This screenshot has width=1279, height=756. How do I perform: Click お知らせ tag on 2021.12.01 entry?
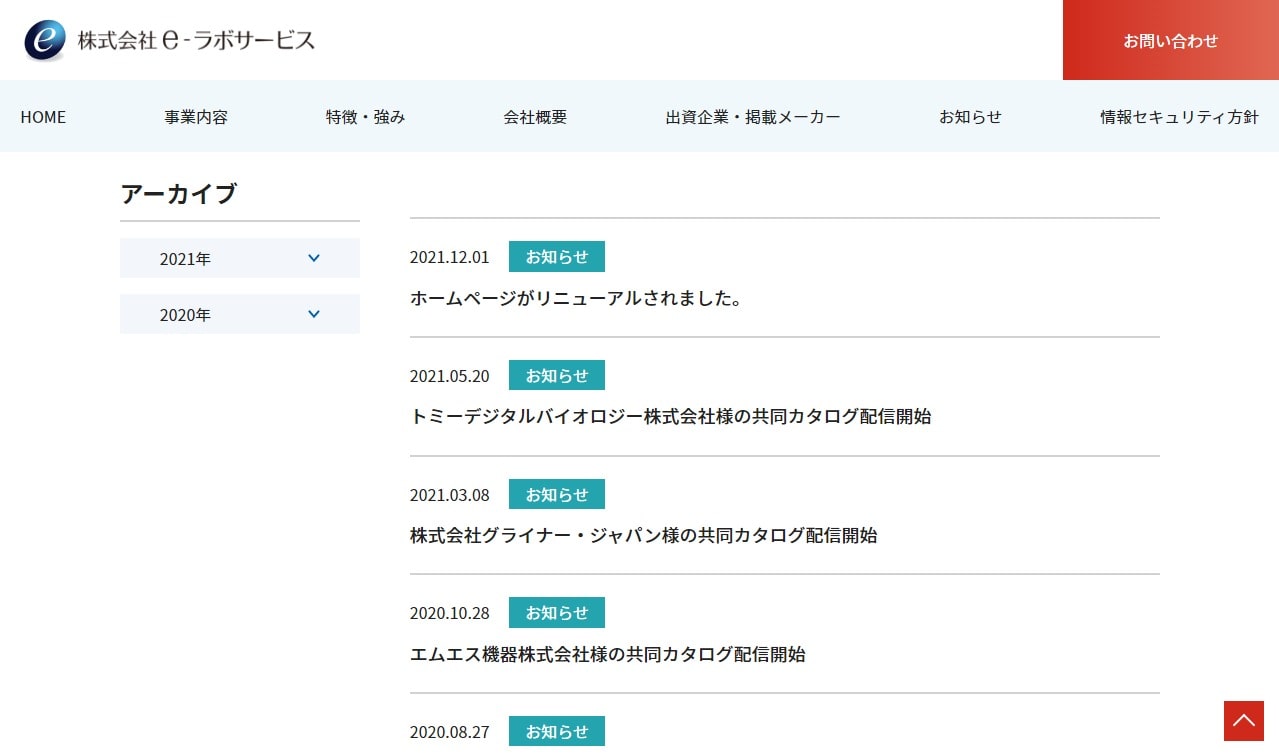(557, 257)
